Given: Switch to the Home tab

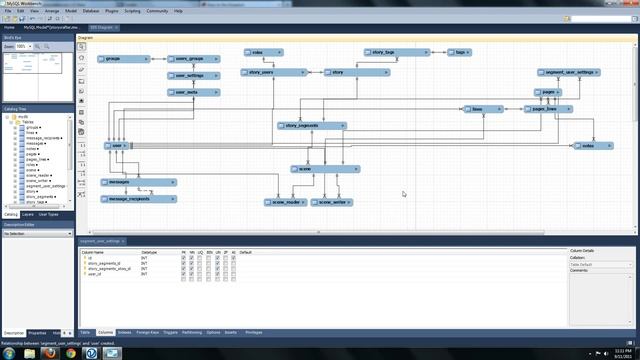Looking at the screenshot, I should click(x=9, y=27).
